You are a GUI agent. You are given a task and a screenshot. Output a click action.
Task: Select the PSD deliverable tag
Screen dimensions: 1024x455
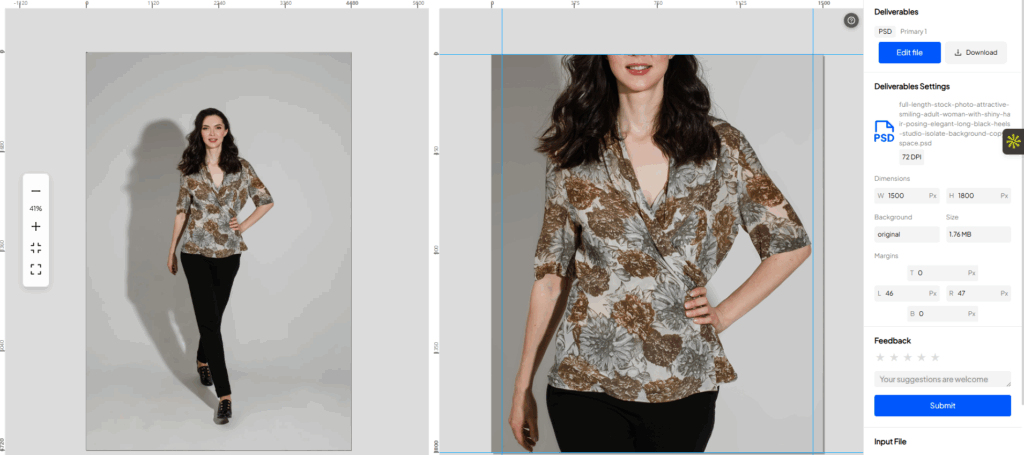point(885,31)
